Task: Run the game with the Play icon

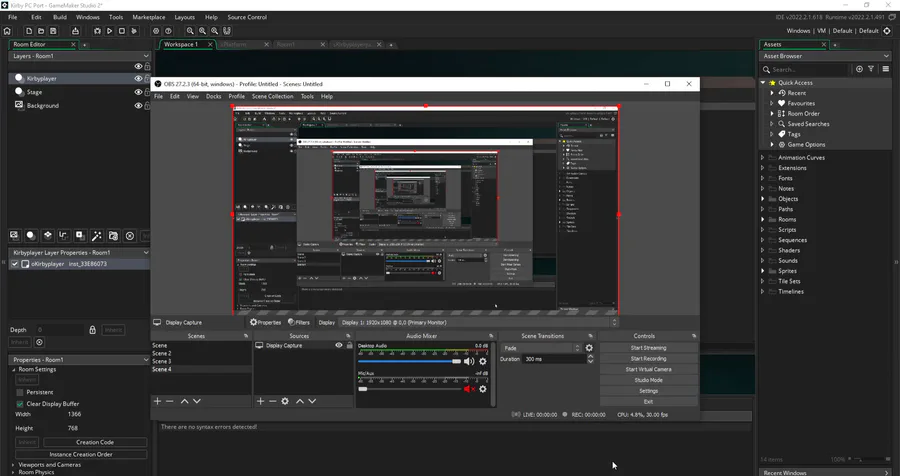Action: 109,31
